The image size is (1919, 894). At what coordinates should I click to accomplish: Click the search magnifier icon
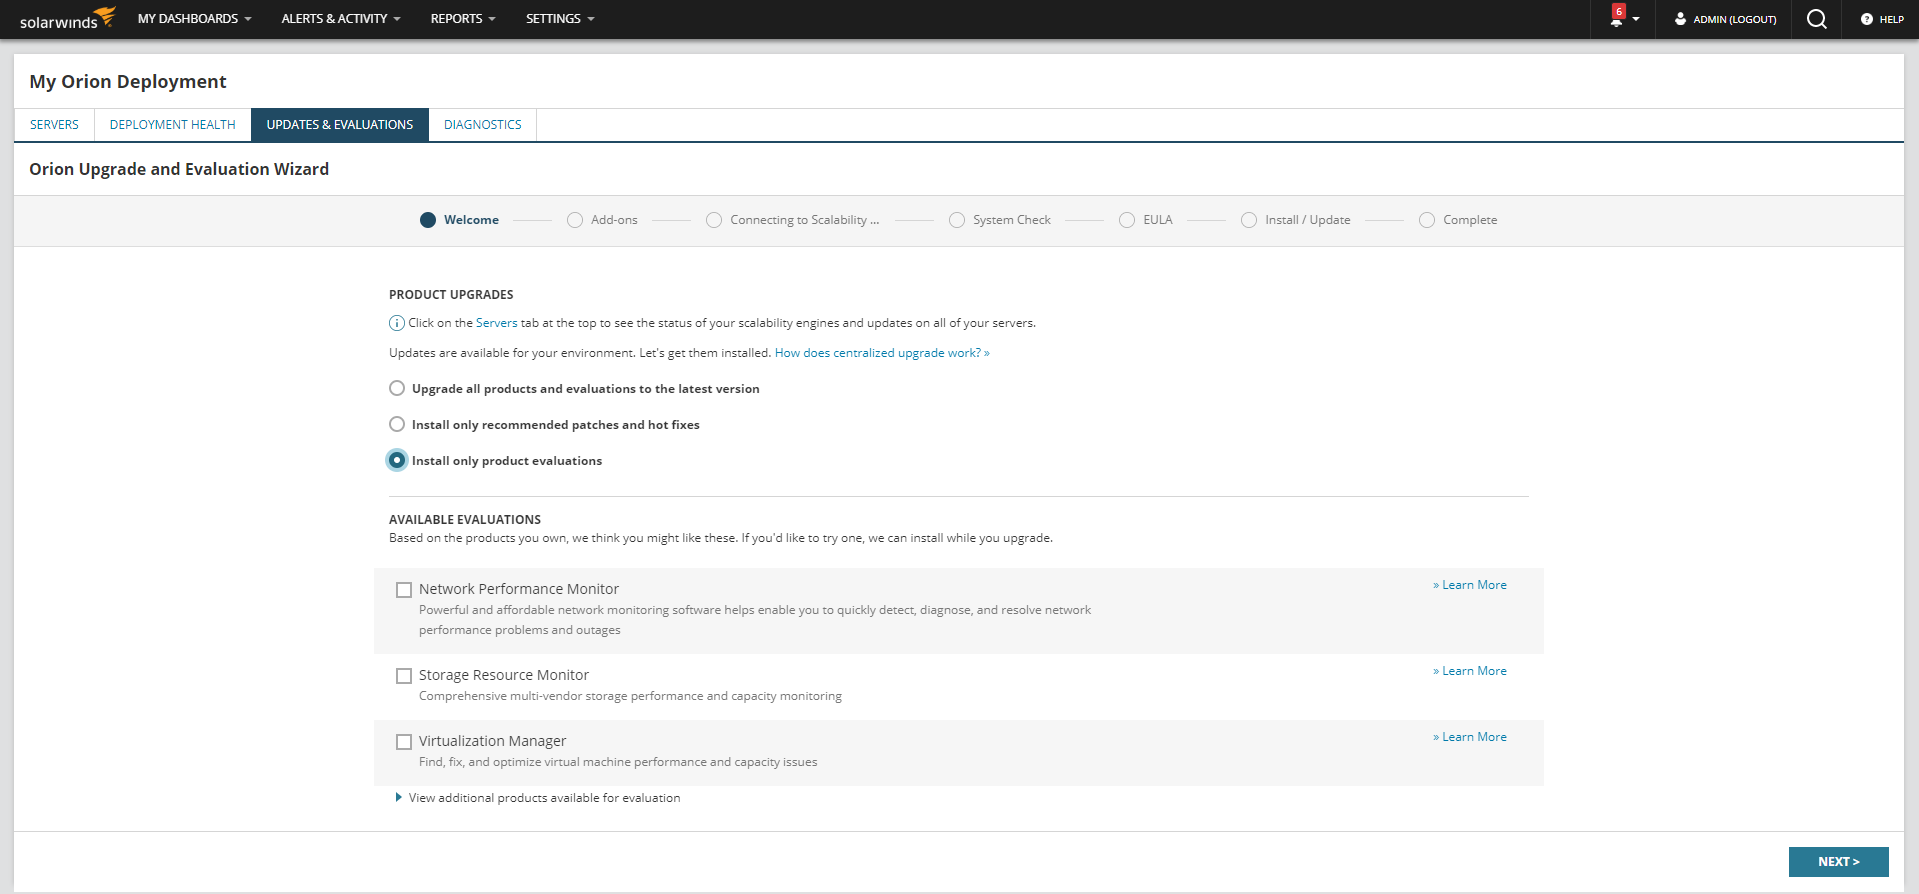[1817, 19]
